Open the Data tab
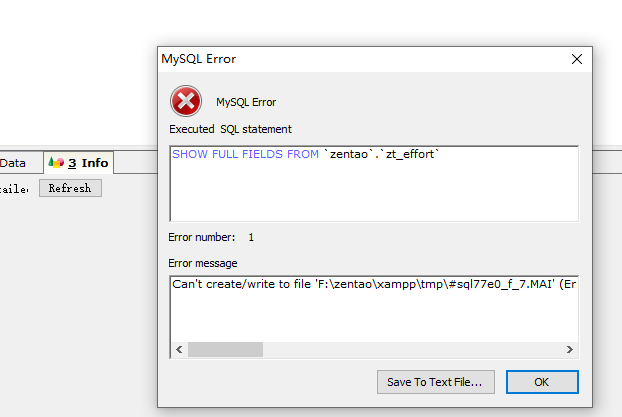Screen dimensions: 622x417 pyautogui.click(x=13, y=162)
